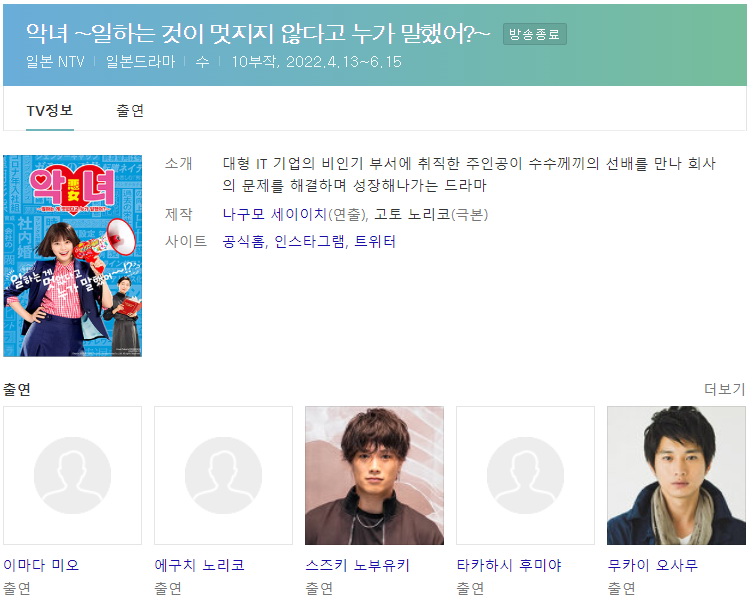Screen dimensions: 754x611
Task: Open the TV정보 tab
Action: coord(50,111)
